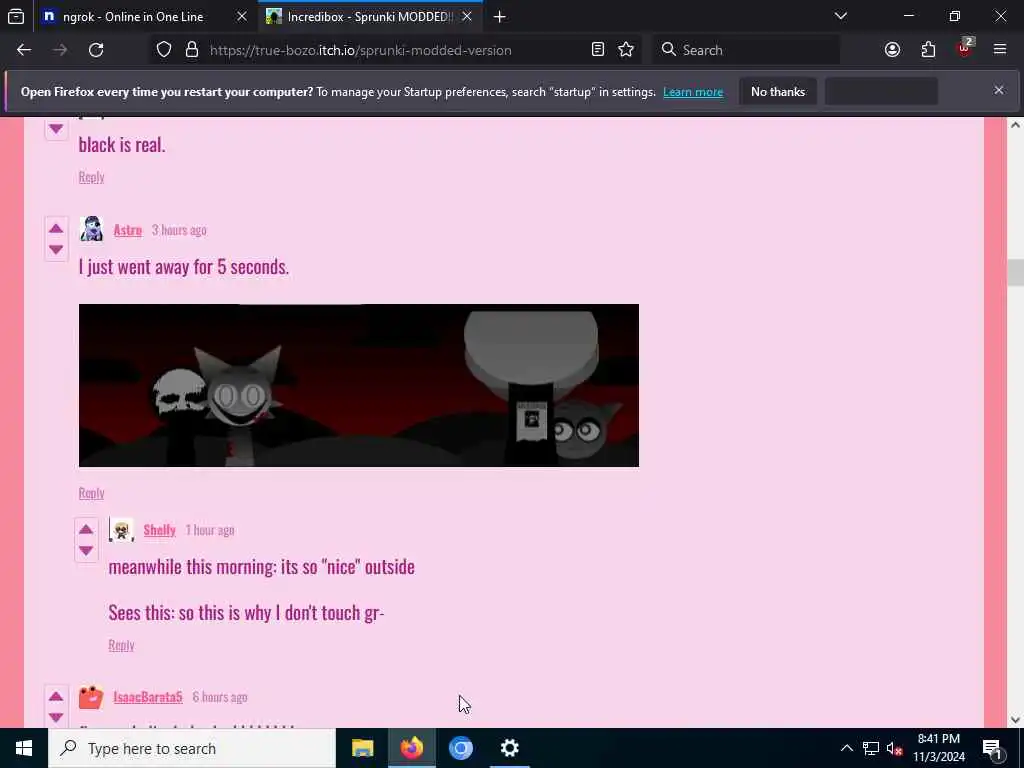Reply to 'black is real.' comment
This screenshot has width=1024, height=768.
(91, 177)
